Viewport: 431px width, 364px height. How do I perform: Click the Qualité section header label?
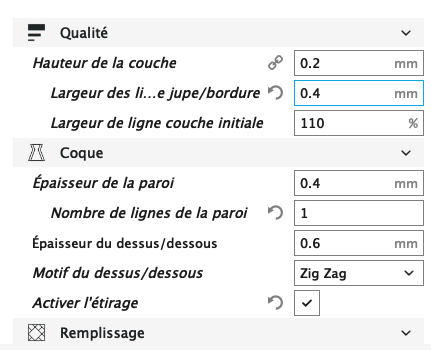pyautogui.click(x=84, y=33)
